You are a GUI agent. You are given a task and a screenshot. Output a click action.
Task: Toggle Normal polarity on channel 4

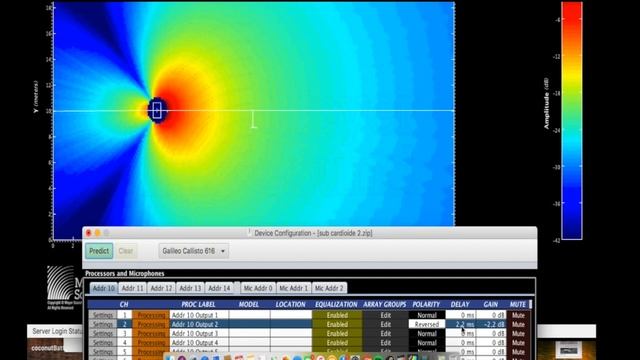[x=427, y=343]
